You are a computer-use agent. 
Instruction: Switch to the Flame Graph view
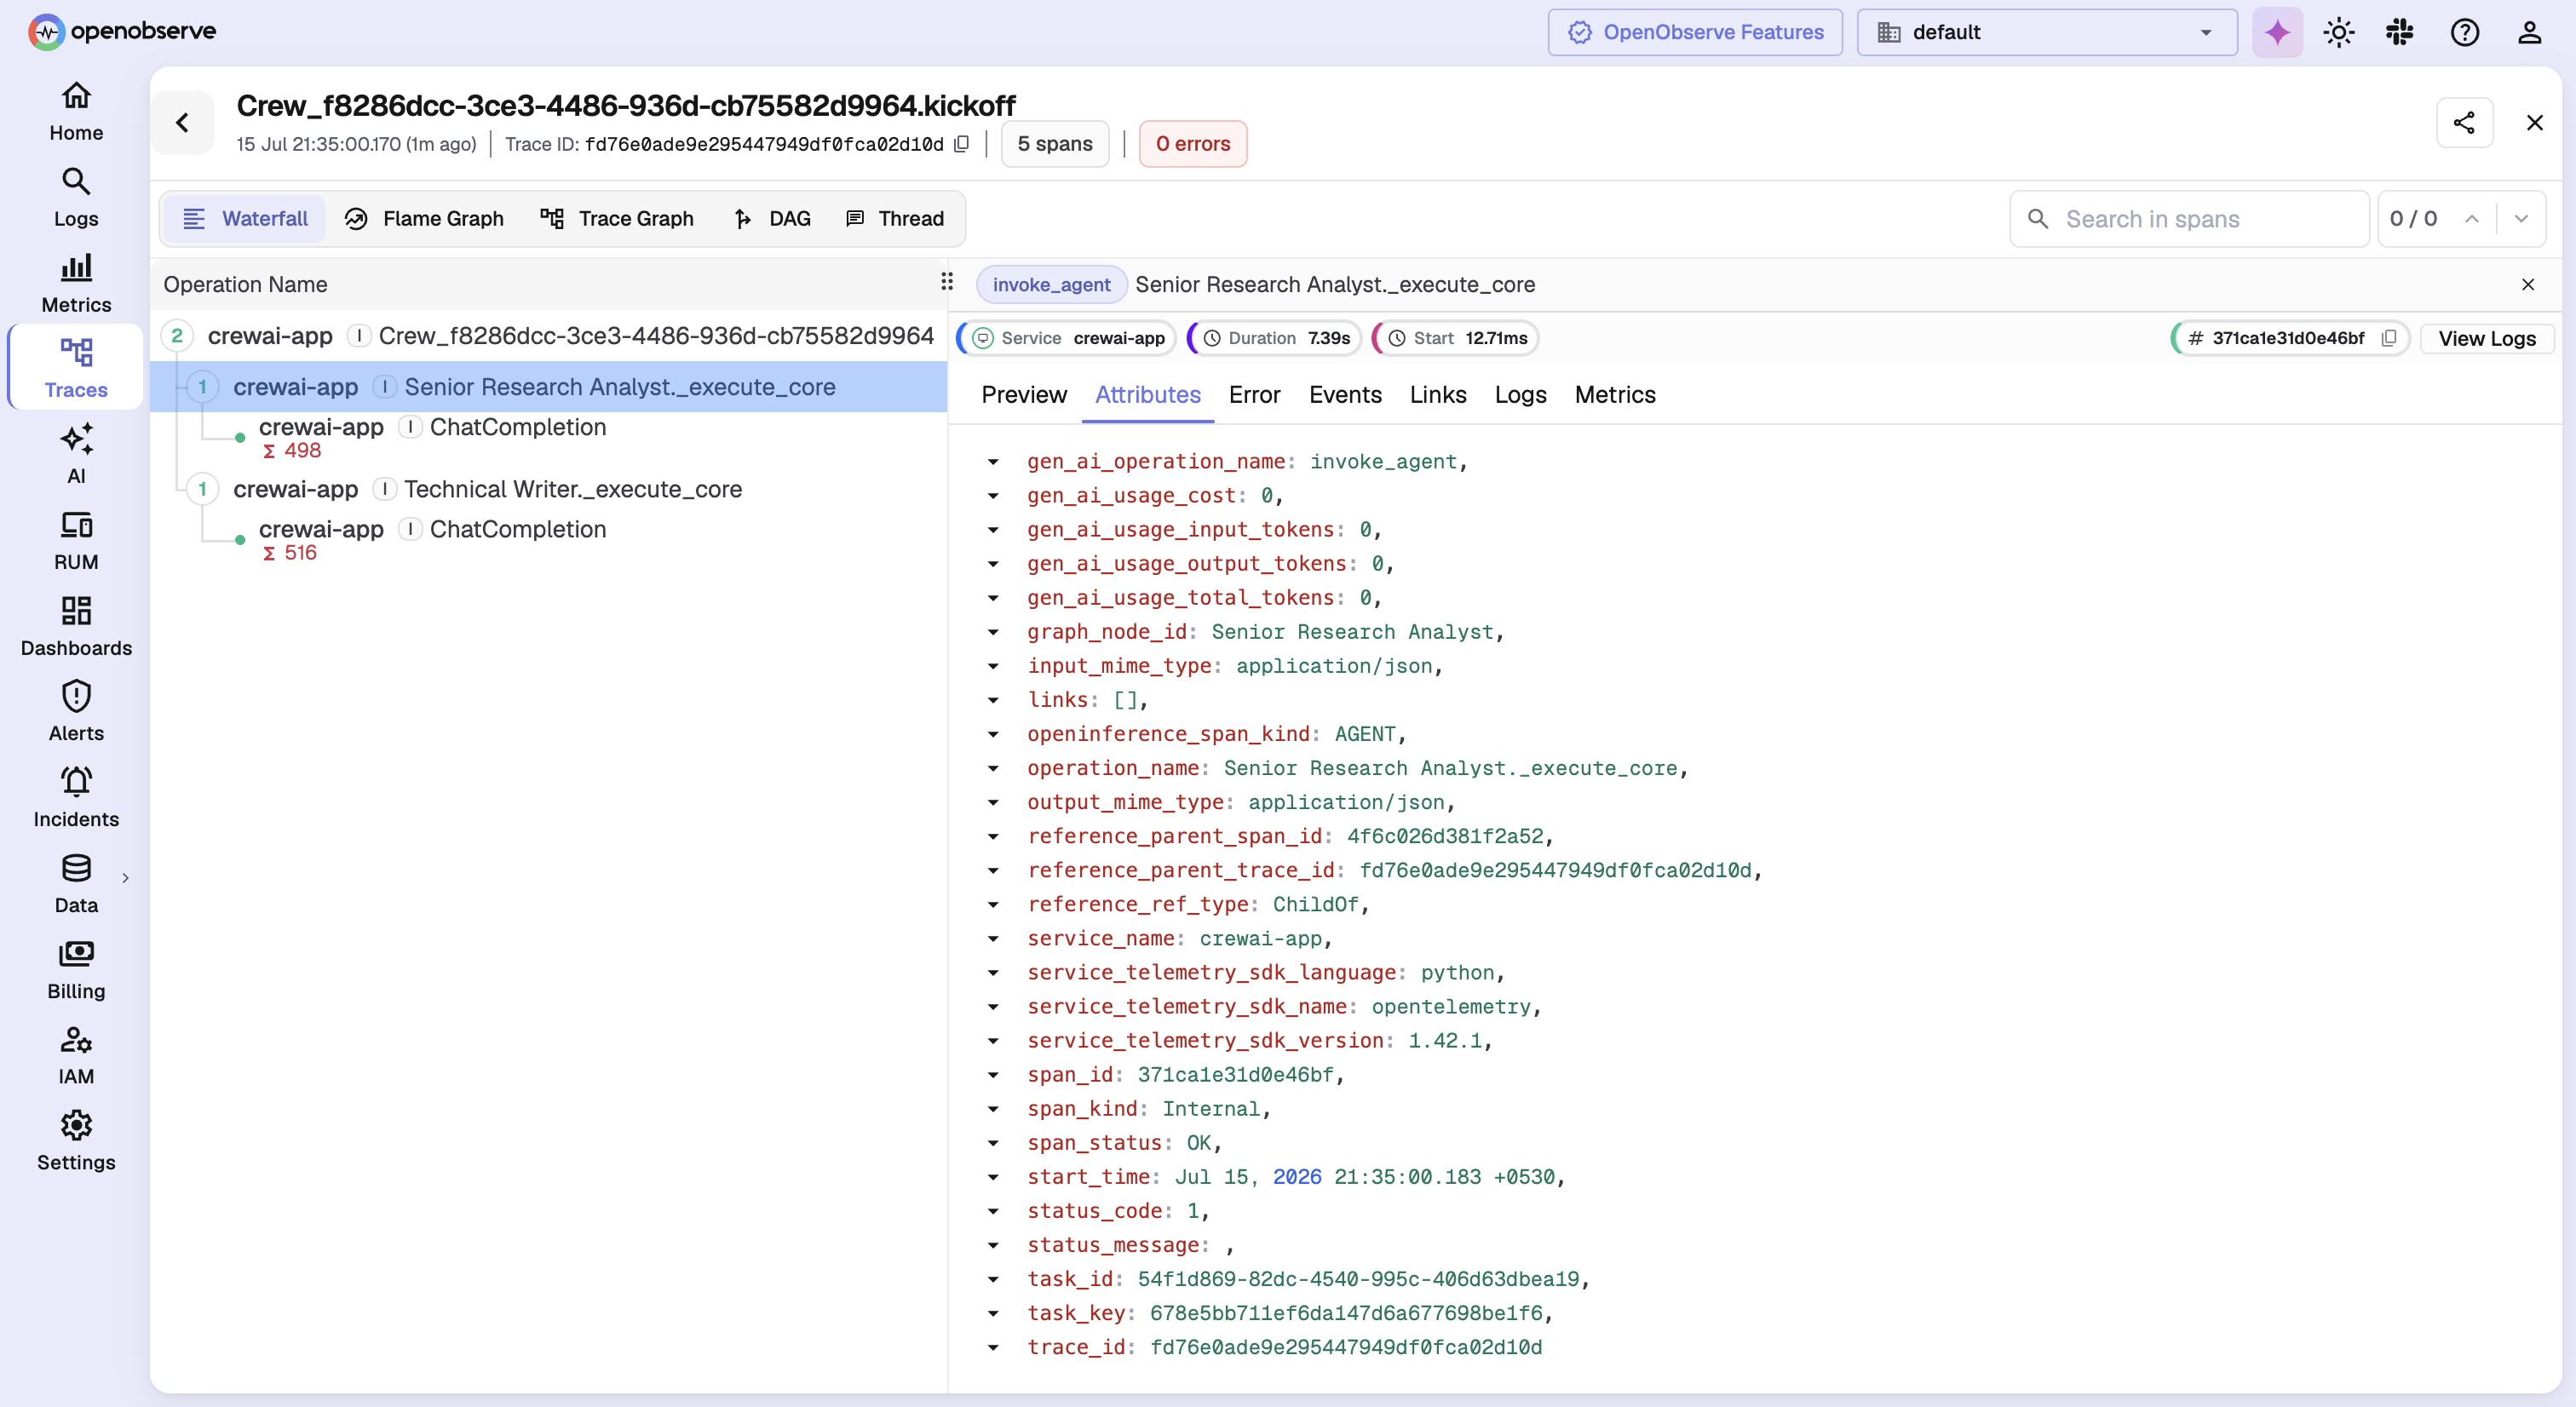[x=424, y=218]
